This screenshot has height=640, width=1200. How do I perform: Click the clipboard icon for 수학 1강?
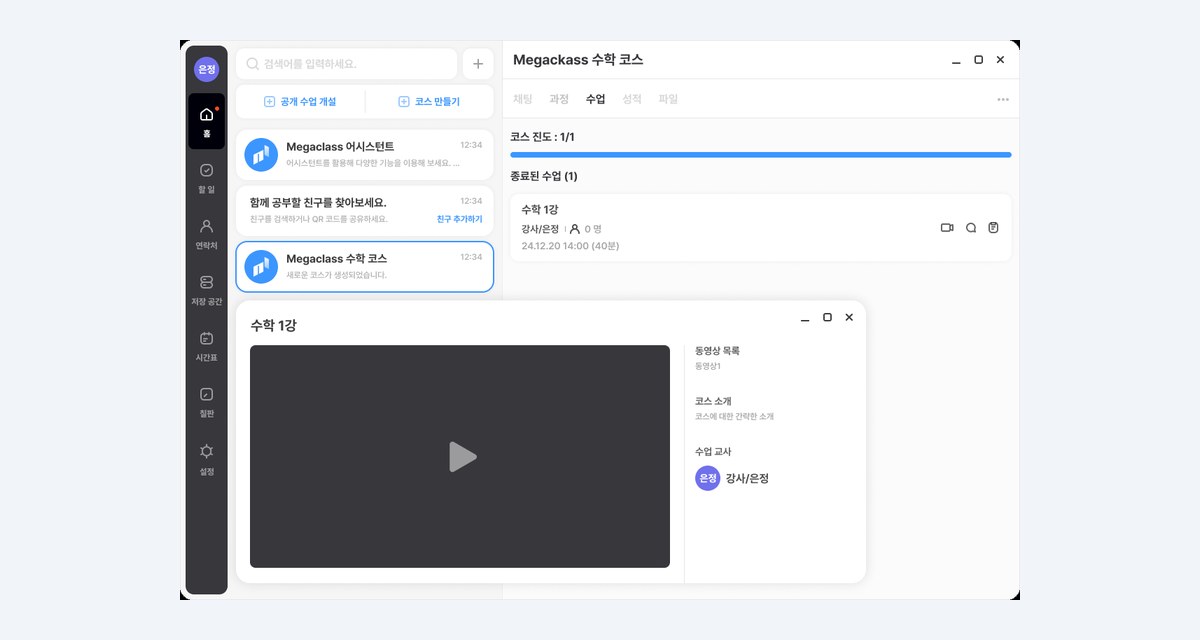coord(993,228)
